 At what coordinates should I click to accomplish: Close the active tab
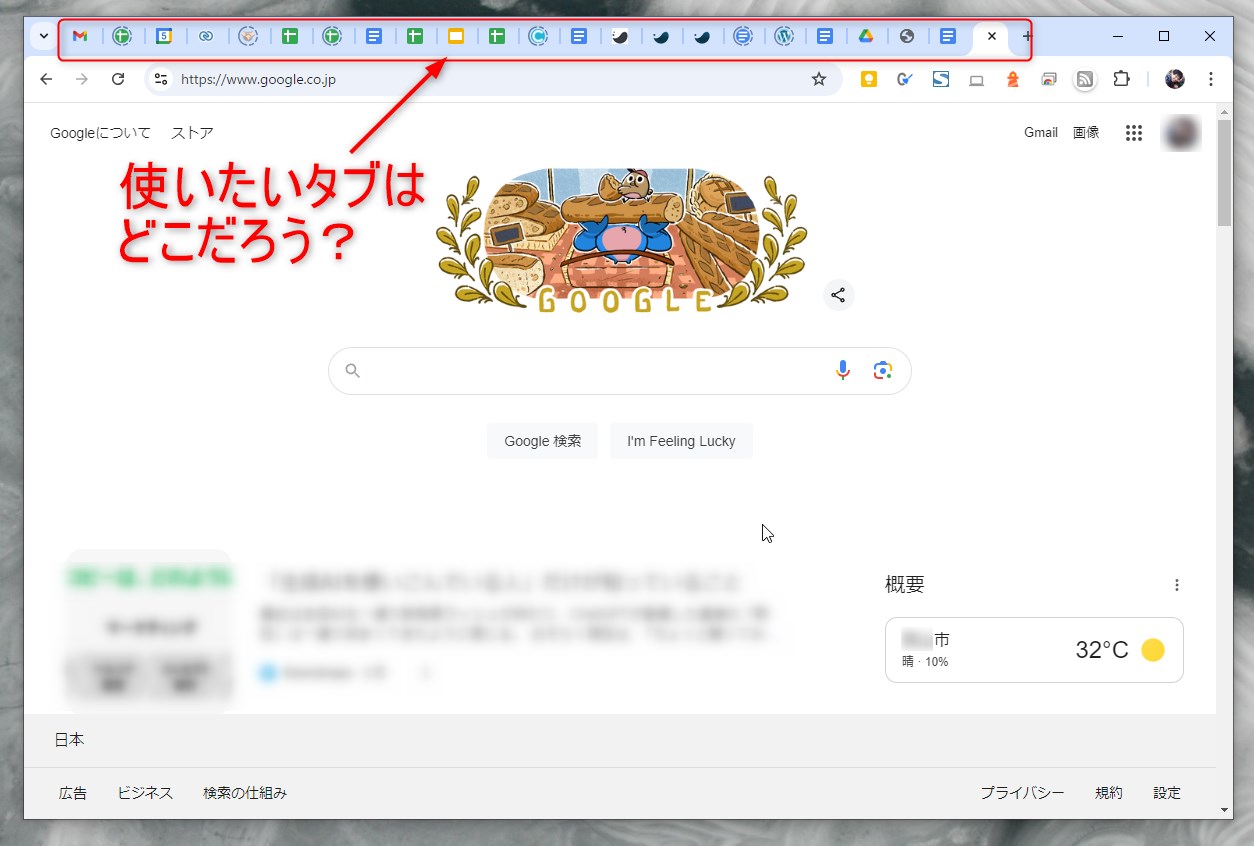[991, 36]
